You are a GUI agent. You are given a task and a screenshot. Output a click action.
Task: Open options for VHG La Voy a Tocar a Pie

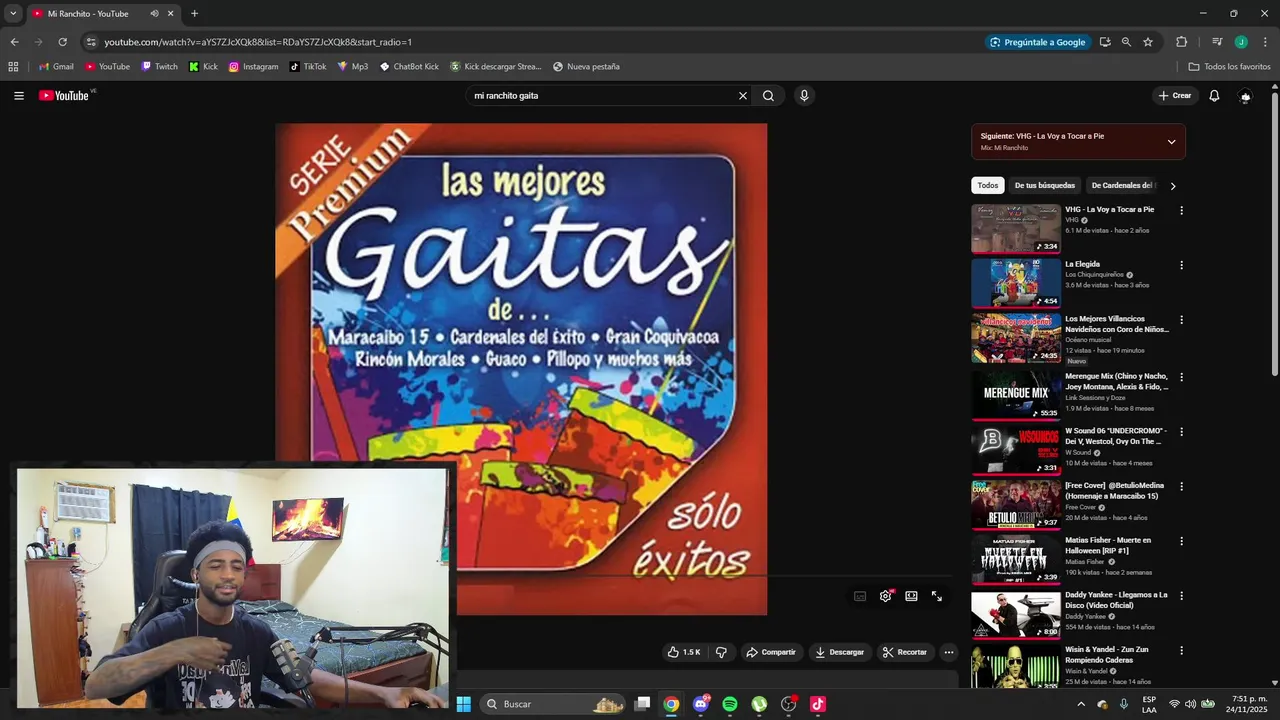tap(1181, 211)
